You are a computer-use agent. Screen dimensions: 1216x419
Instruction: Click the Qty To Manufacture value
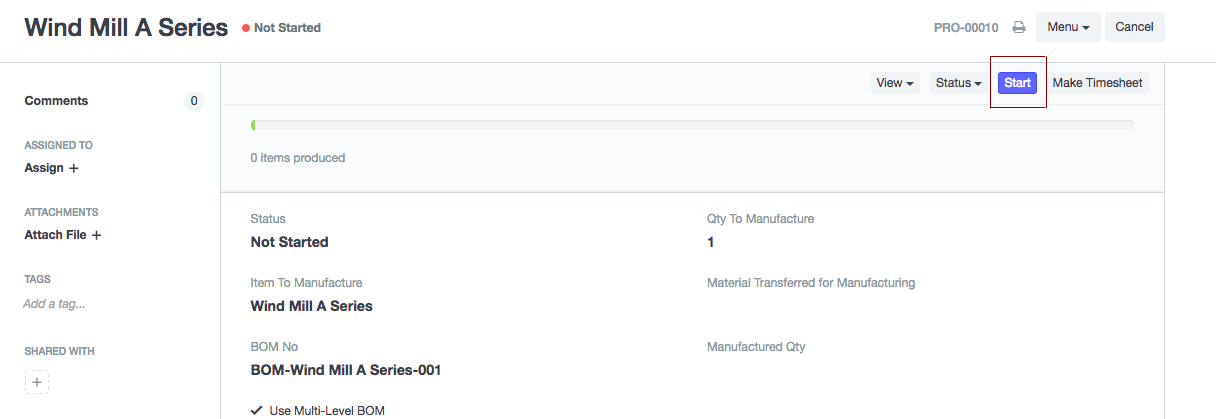[x=711, y=242]
